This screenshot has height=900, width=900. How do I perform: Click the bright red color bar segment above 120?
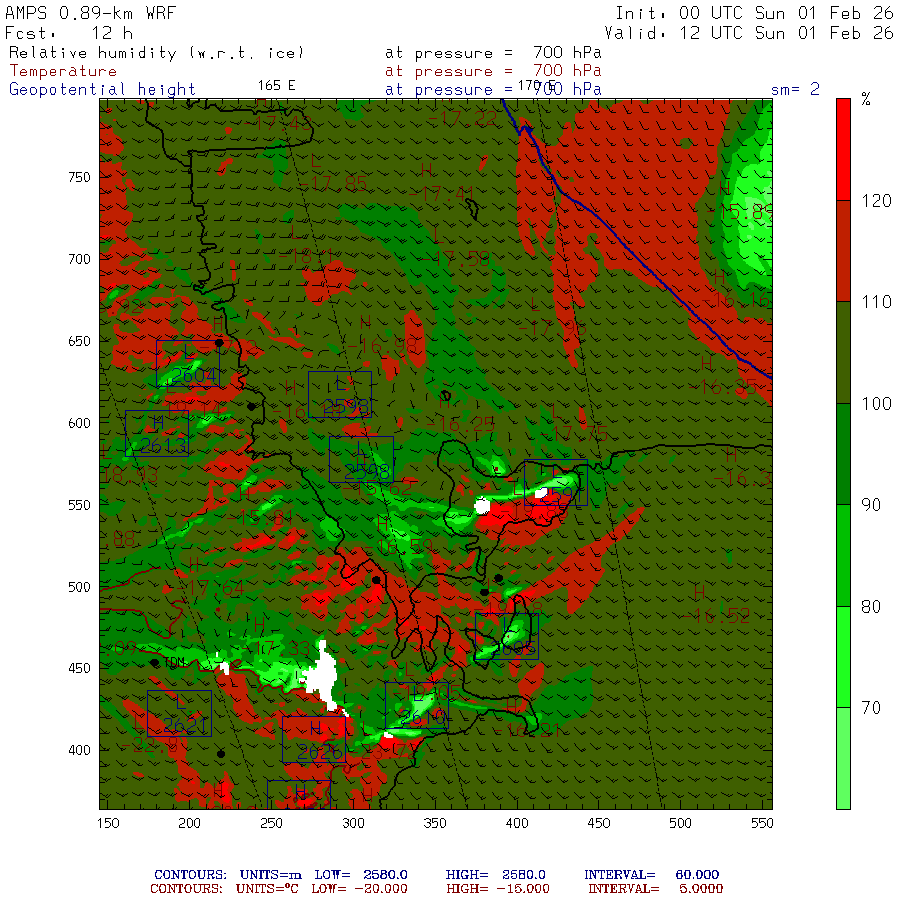843,149
